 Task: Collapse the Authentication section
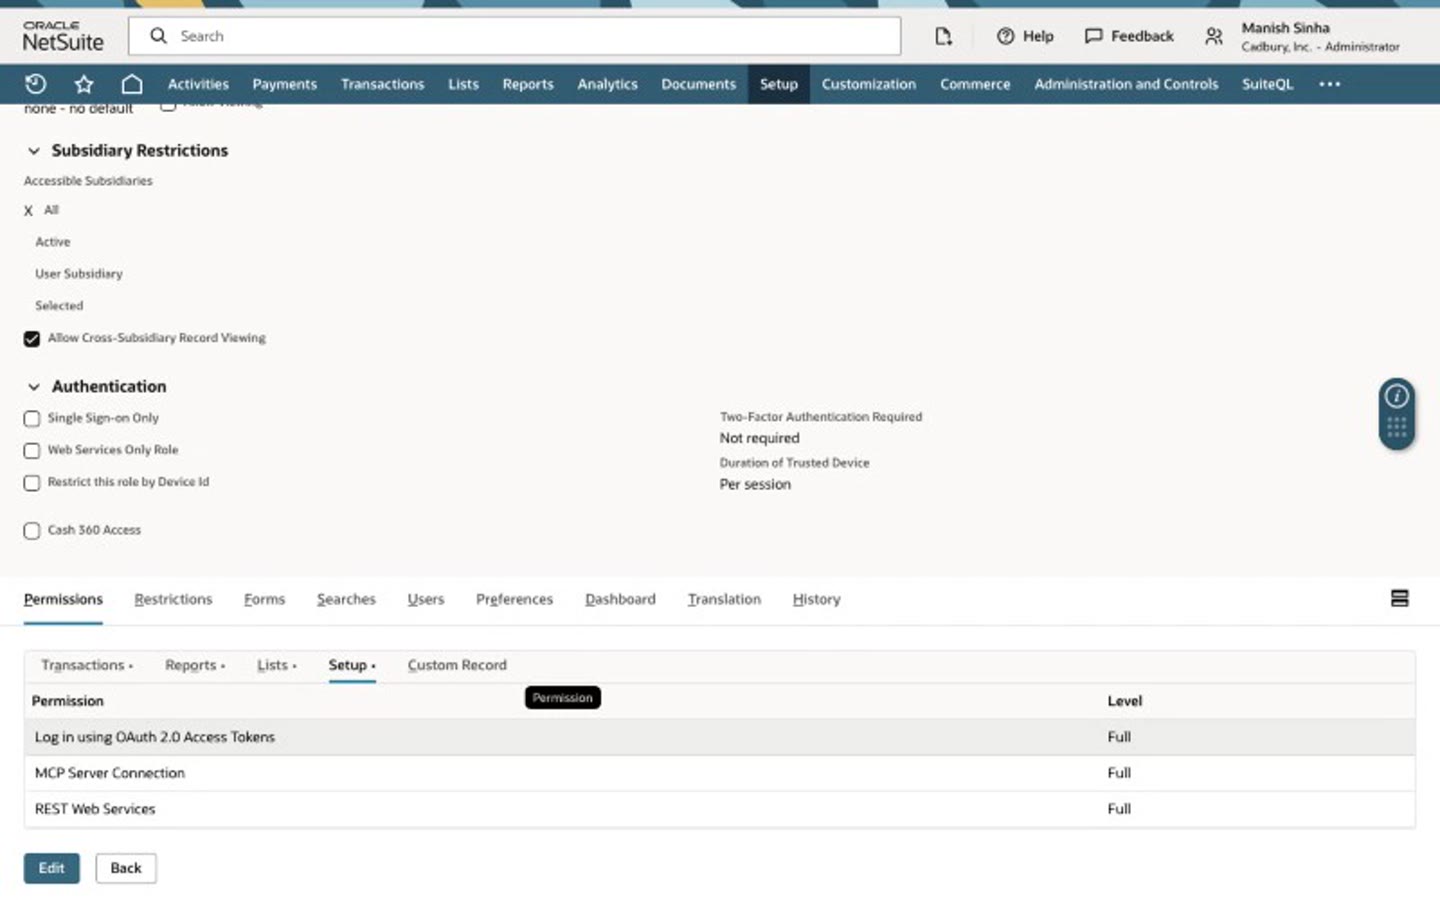coord(34,386)
